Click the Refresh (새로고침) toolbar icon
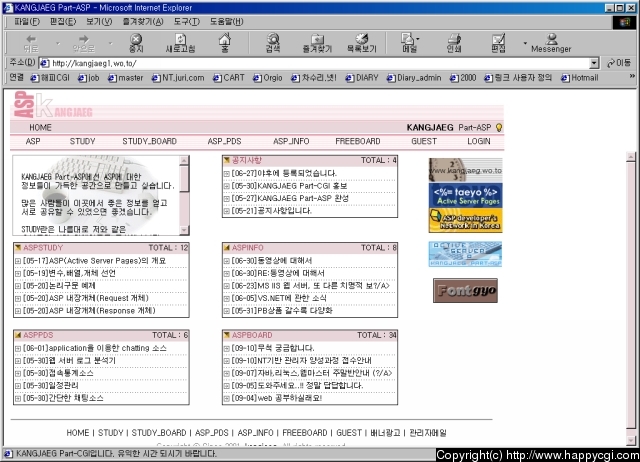Image resolution: width=640 pixels, height=462 pixels. point(180,43)
